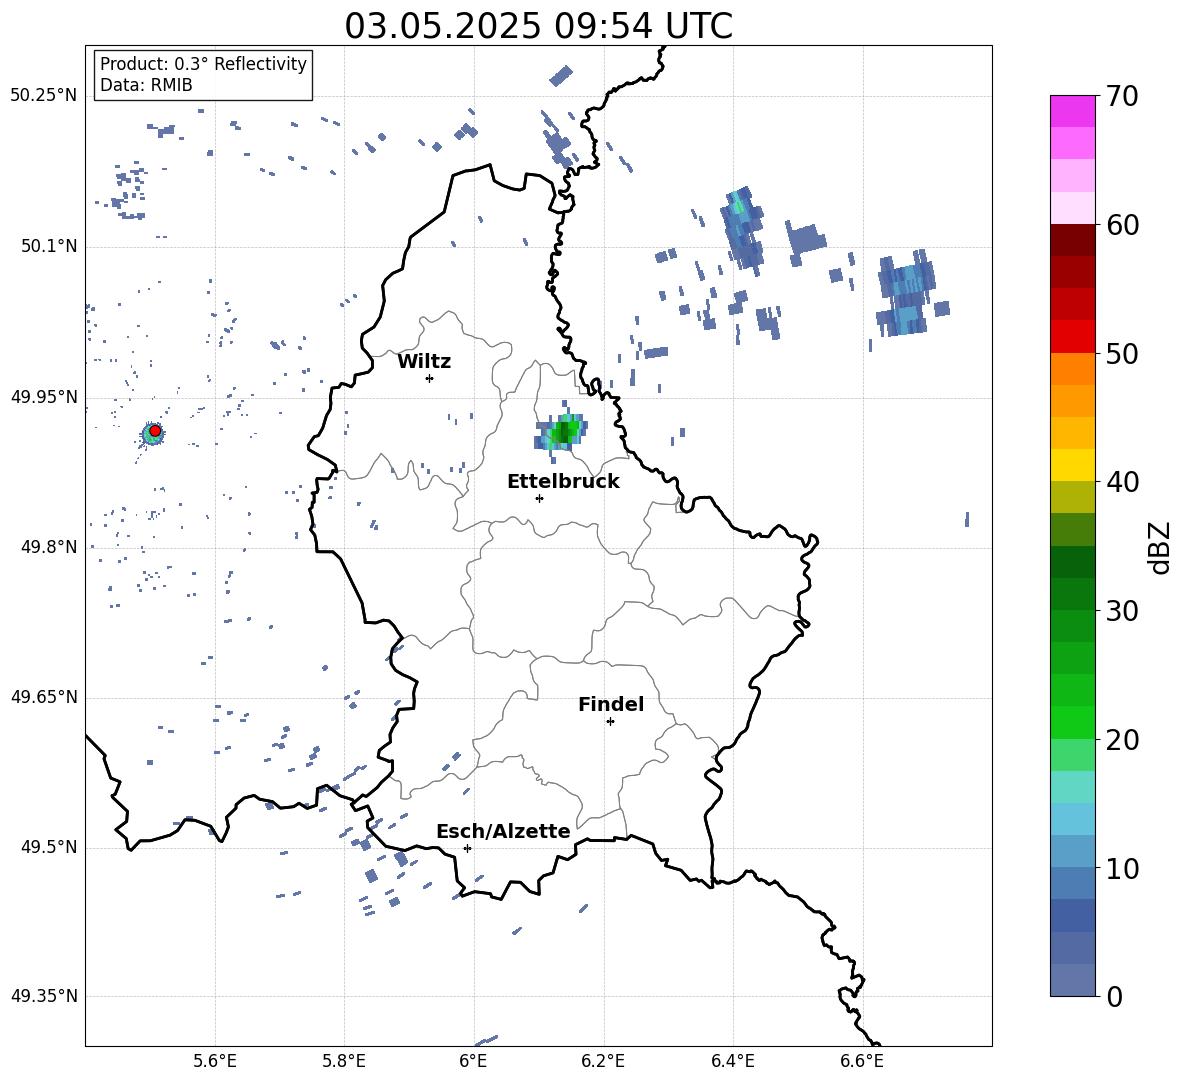Click the 6.2°E longitude label
The height and width of the screenshot is (1081, 1184).
point(603,1061)
